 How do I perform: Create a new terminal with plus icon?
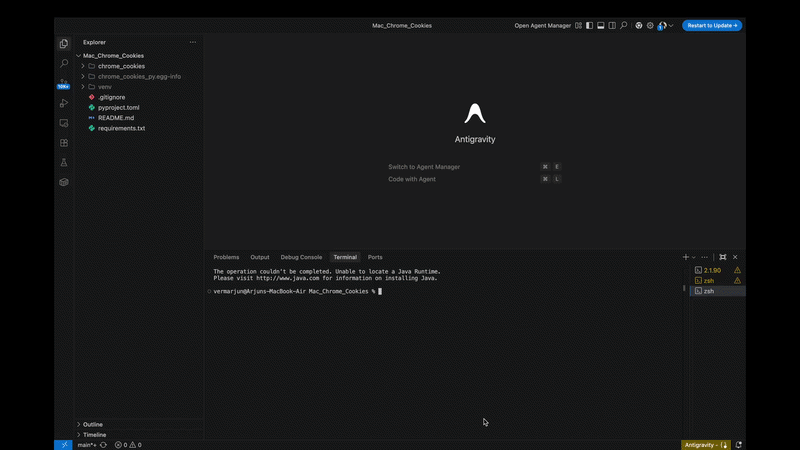pos(686,257)
